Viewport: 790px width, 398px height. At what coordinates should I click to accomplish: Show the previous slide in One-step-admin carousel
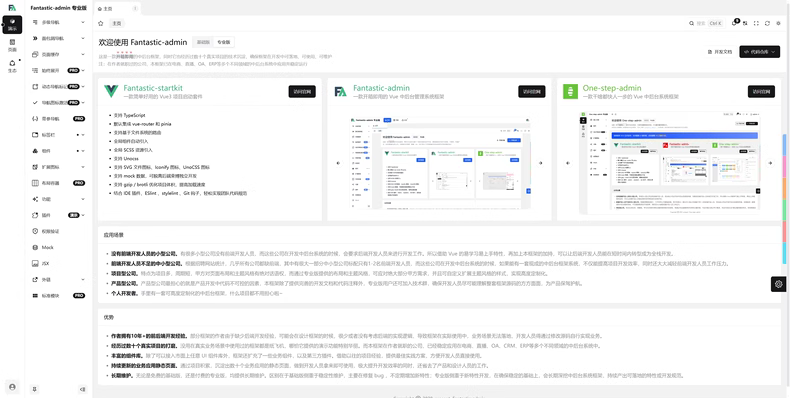[568, 163]
